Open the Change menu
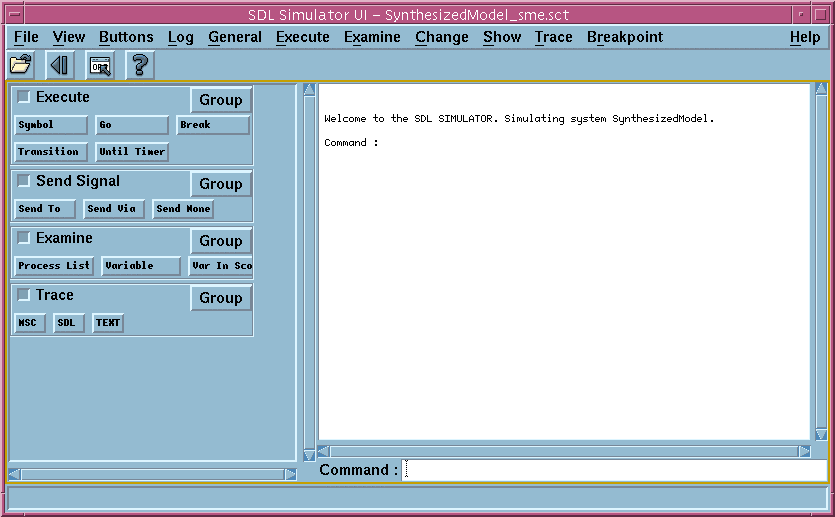Image resolution: width=835 pixels, height=517 pixels. point(442,37)
